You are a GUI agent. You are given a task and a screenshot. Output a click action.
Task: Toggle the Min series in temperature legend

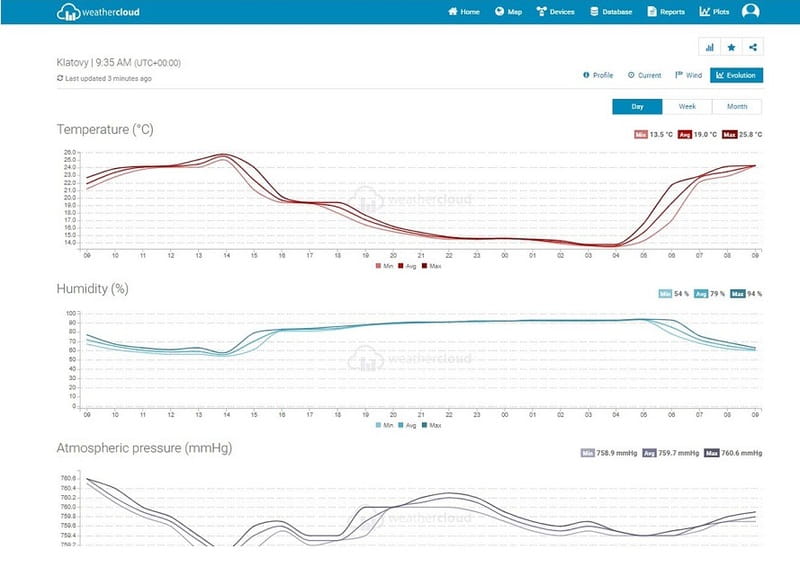click(385, 266)
